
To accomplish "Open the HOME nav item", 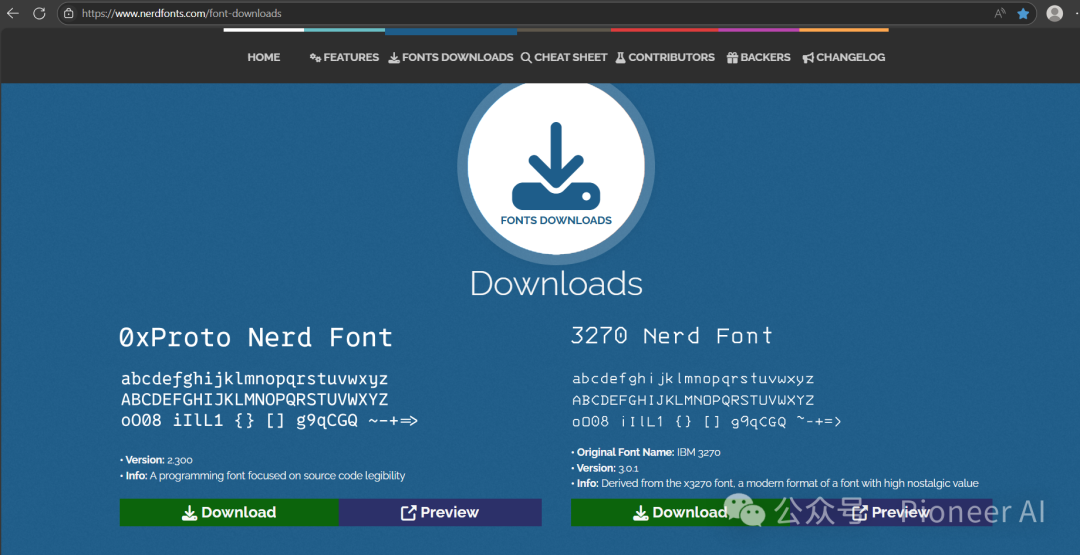I will click(264, 57).
